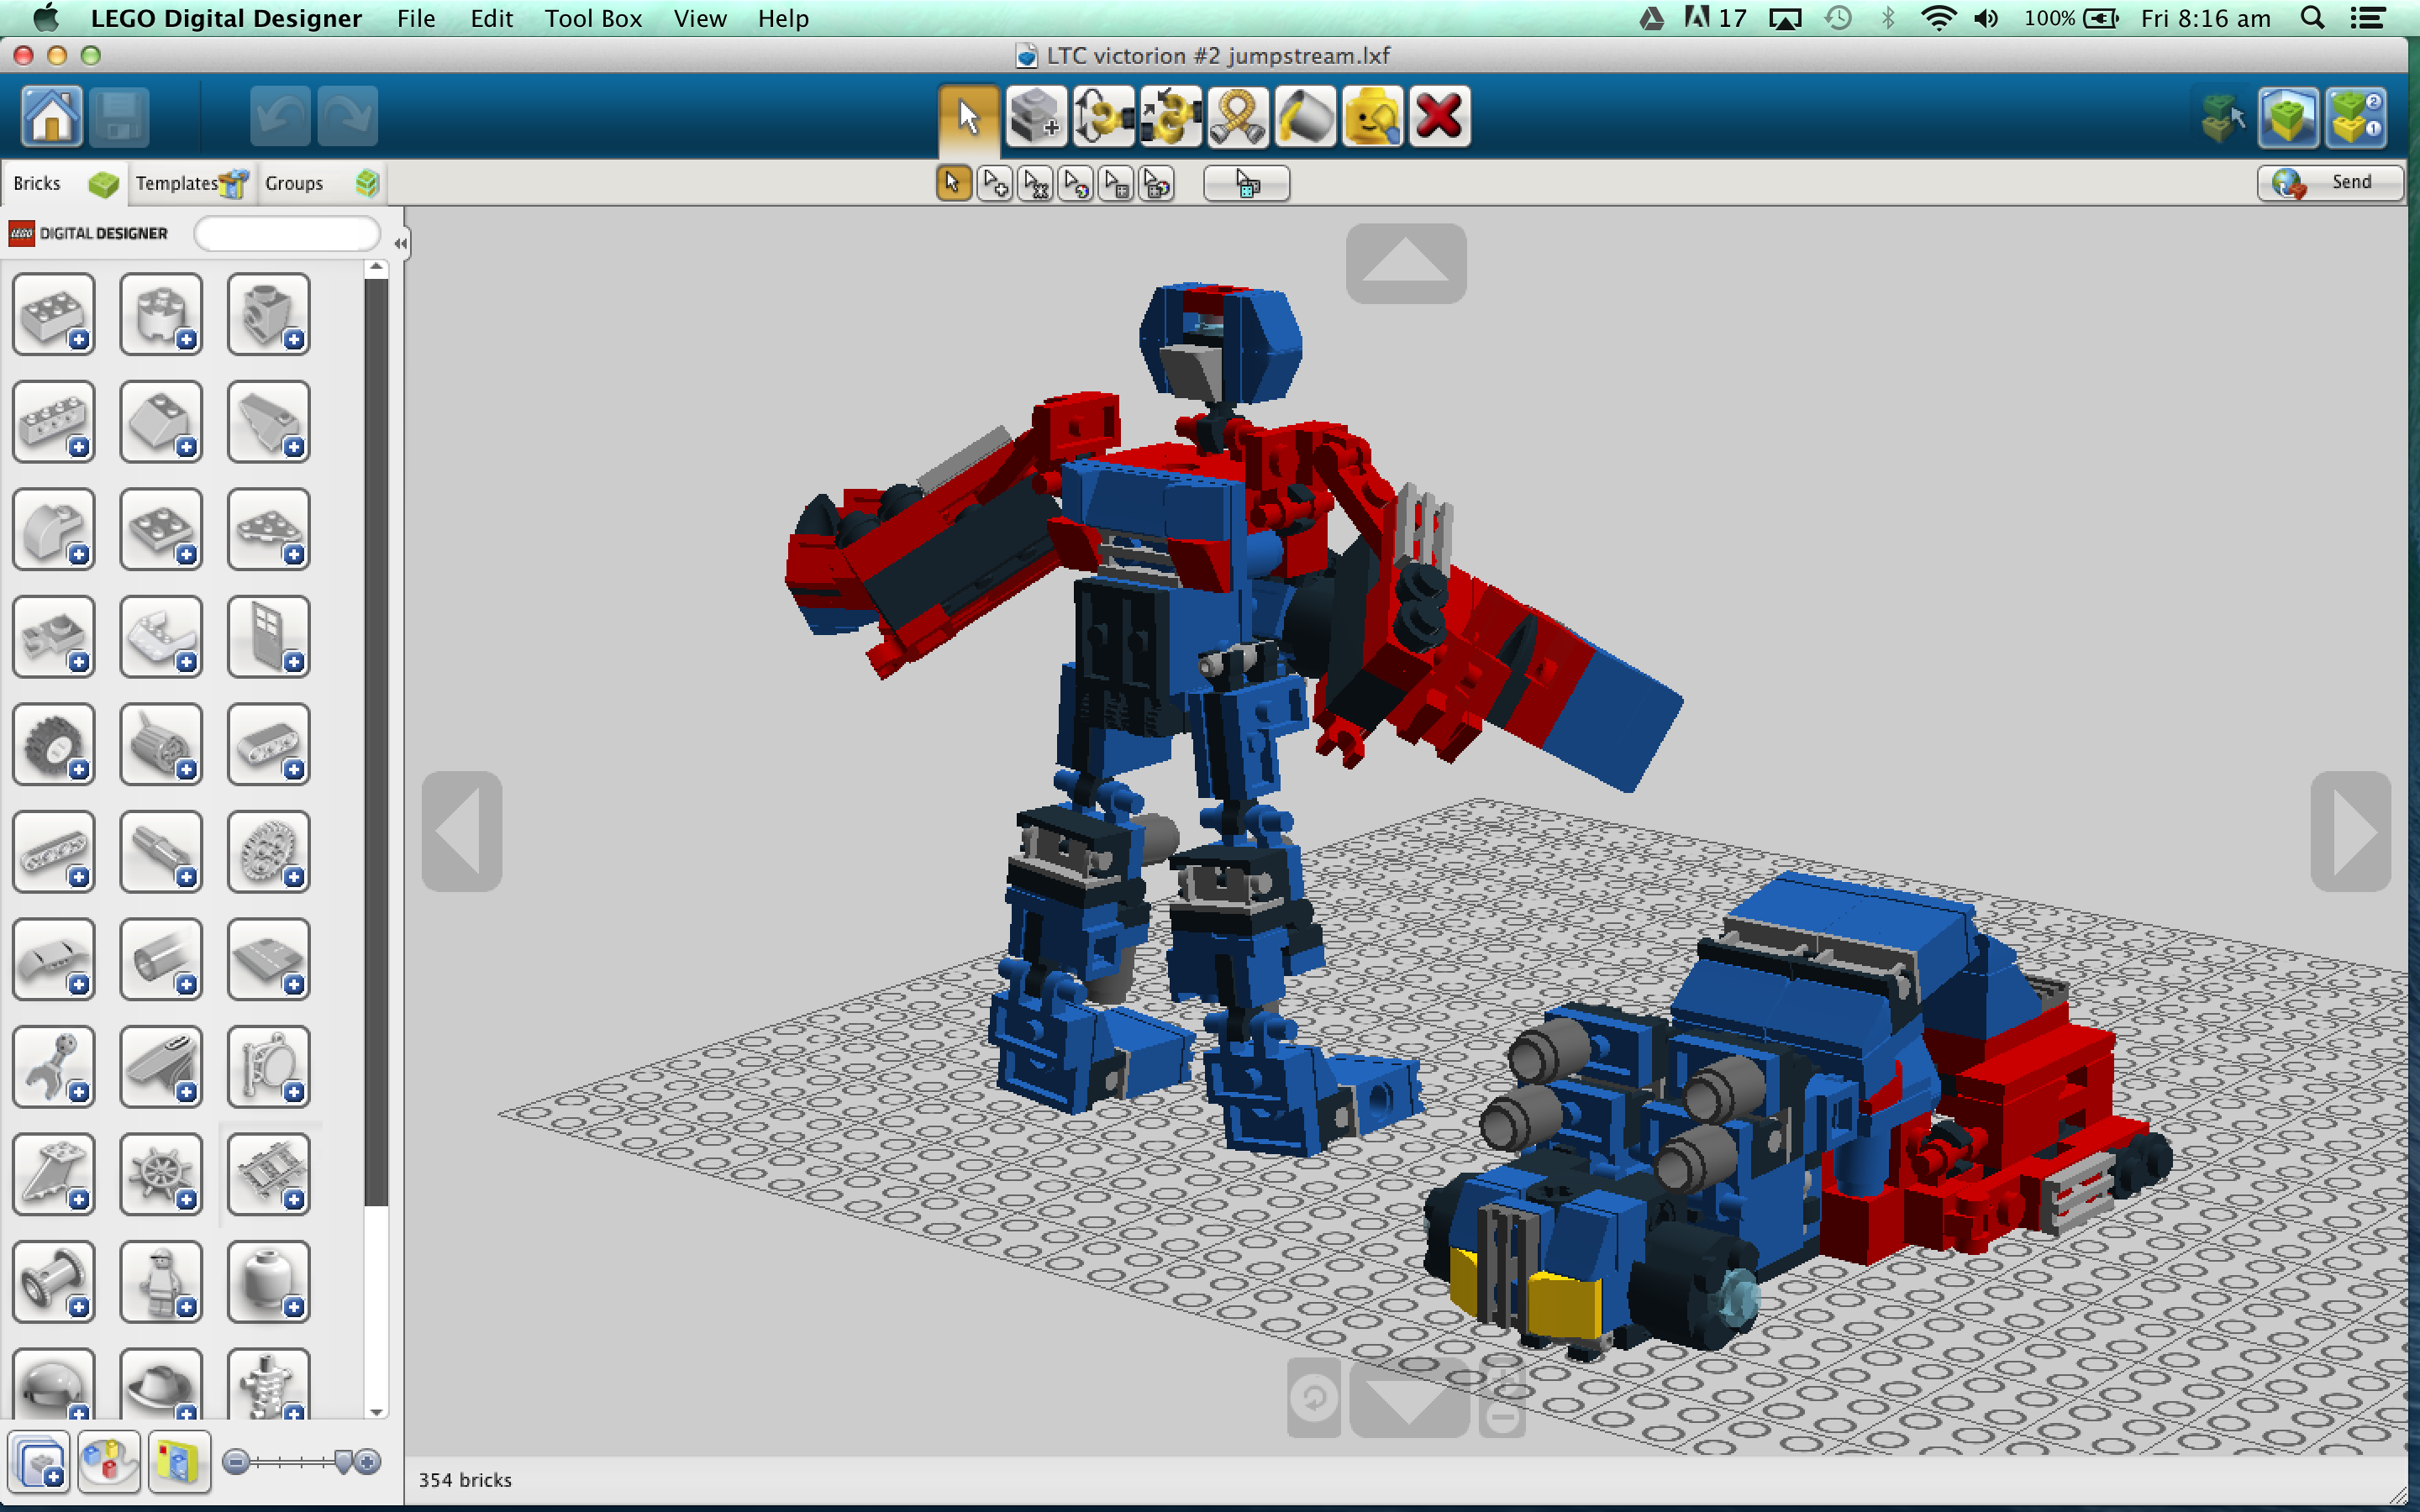
Task: Click the Home icon
Action: point(52,117)
